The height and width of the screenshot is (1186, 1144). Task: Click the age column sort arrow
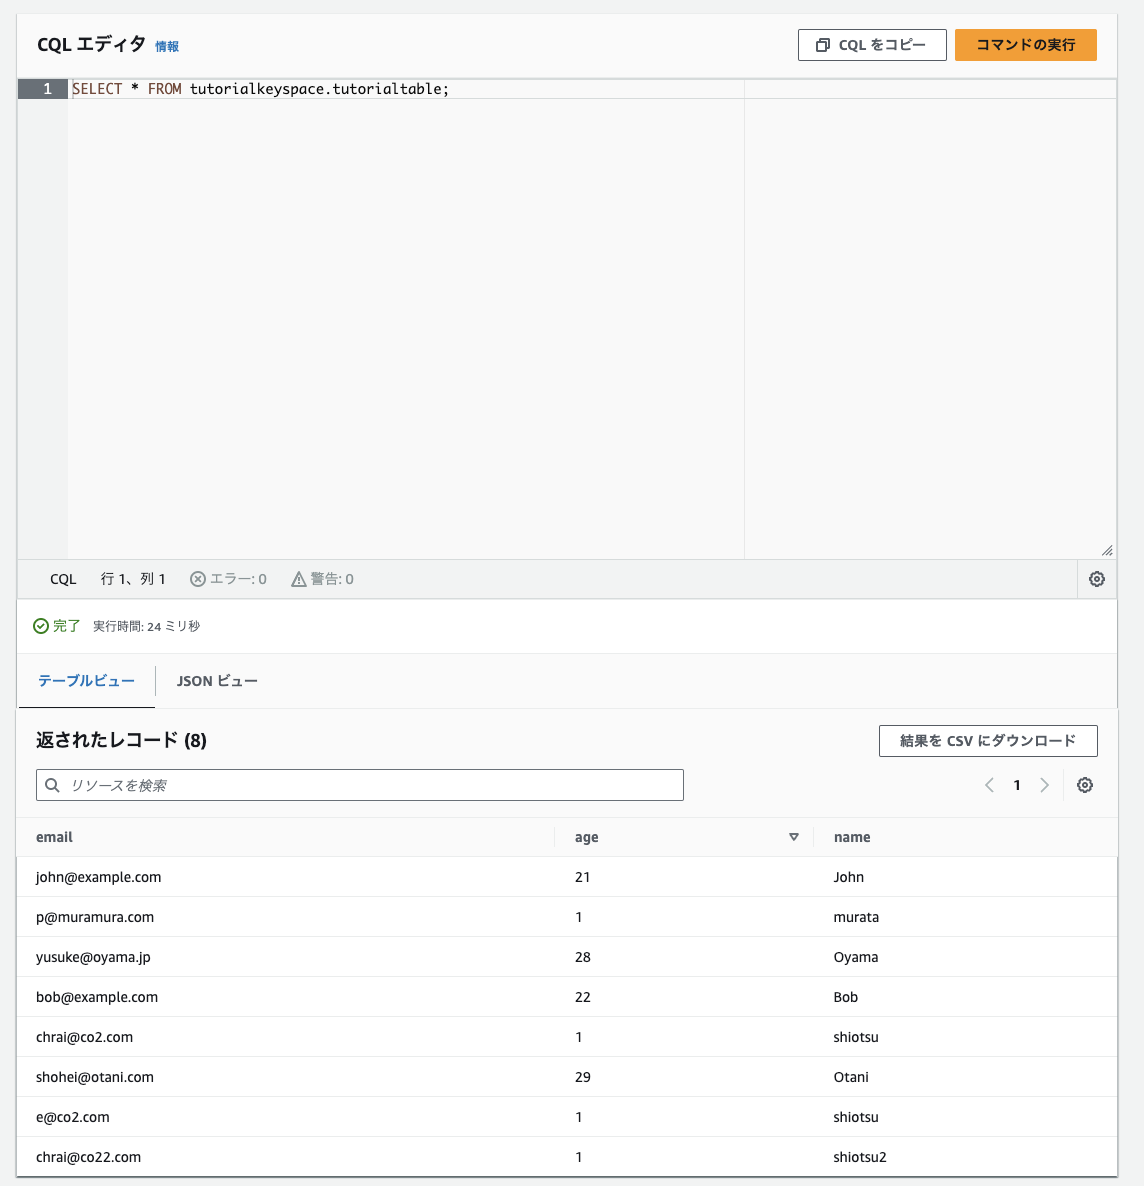point(794,837)
